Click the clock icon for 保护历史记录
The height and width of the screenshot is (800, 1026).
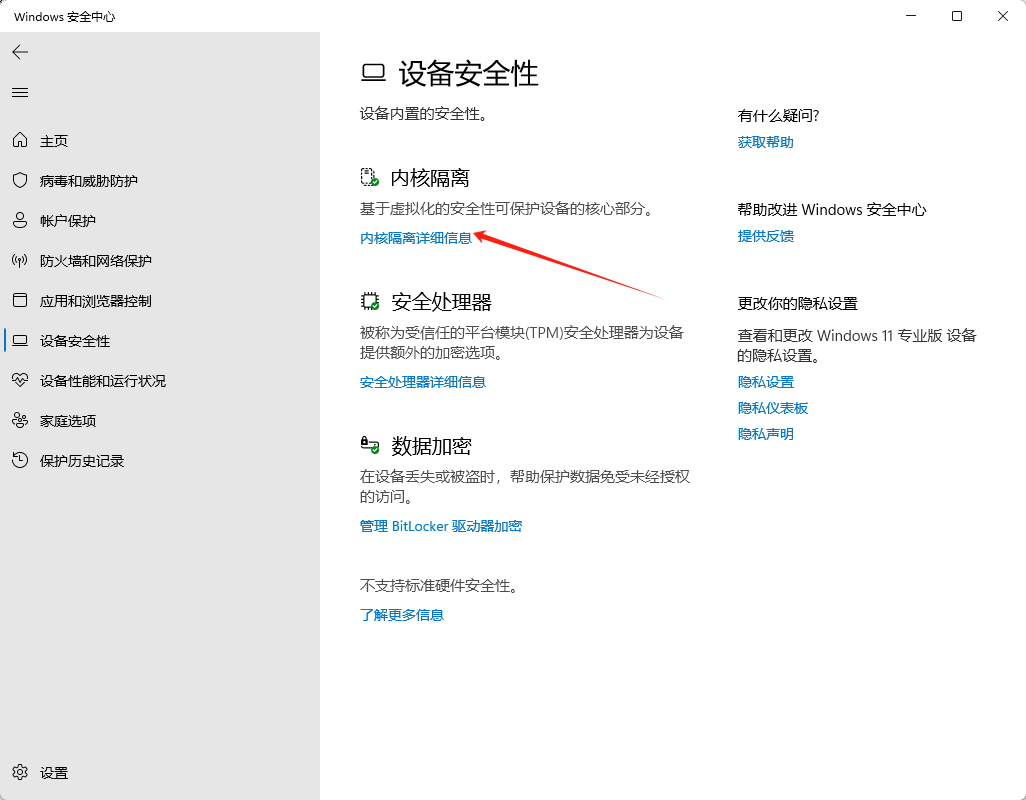click(20, 460)
